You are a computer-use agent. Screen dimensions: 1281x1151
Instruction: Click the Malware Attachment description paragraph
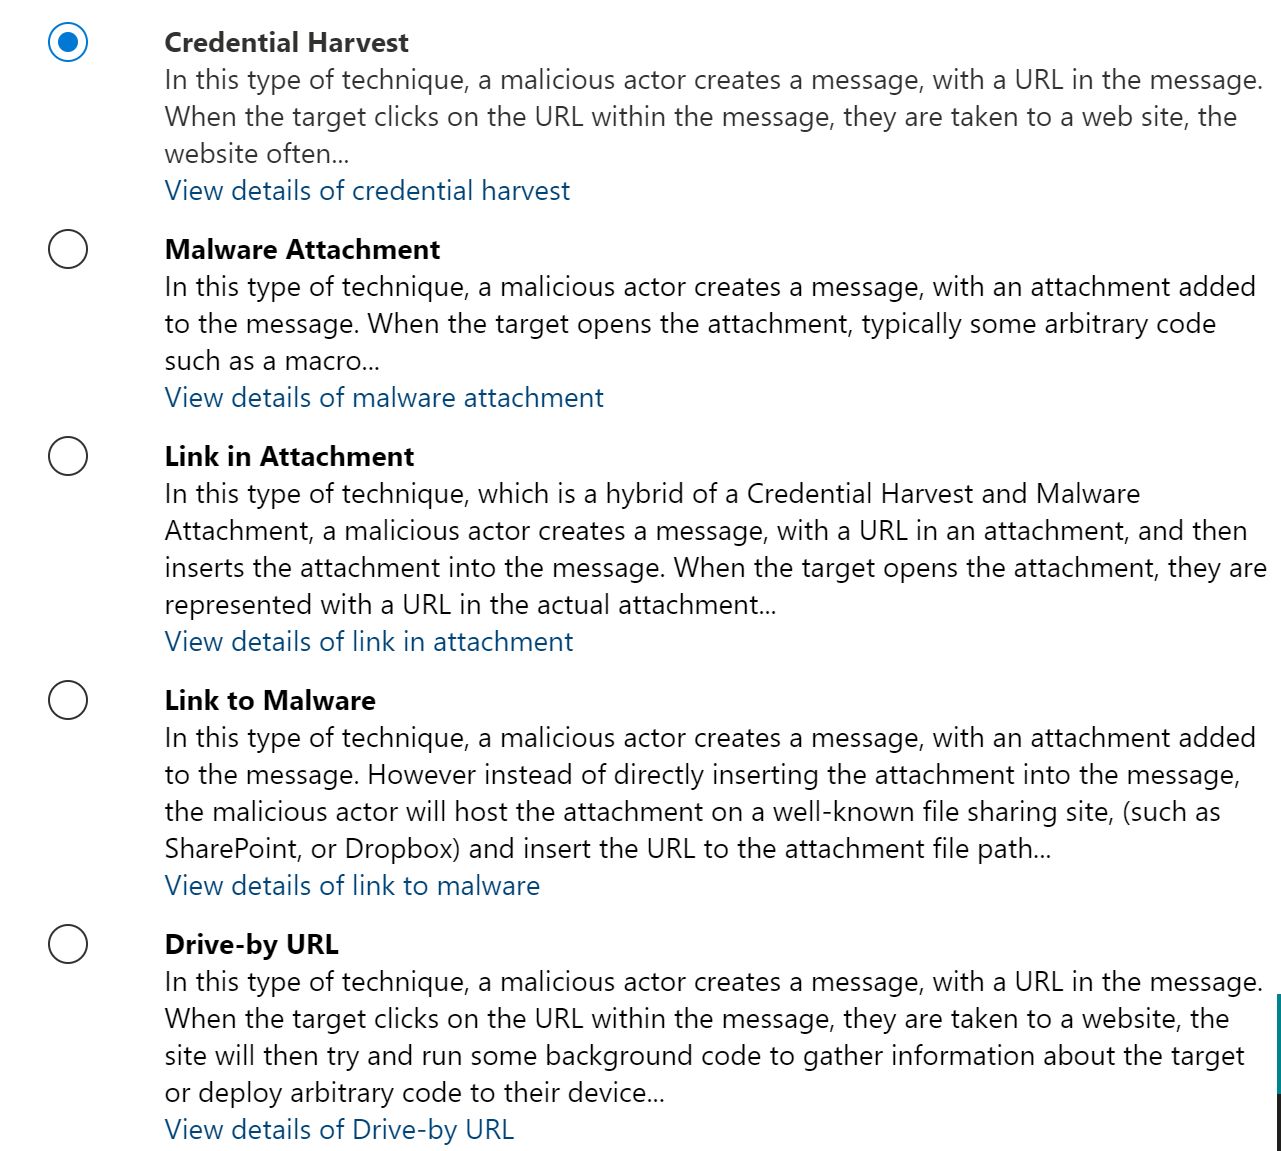point(700,324)
